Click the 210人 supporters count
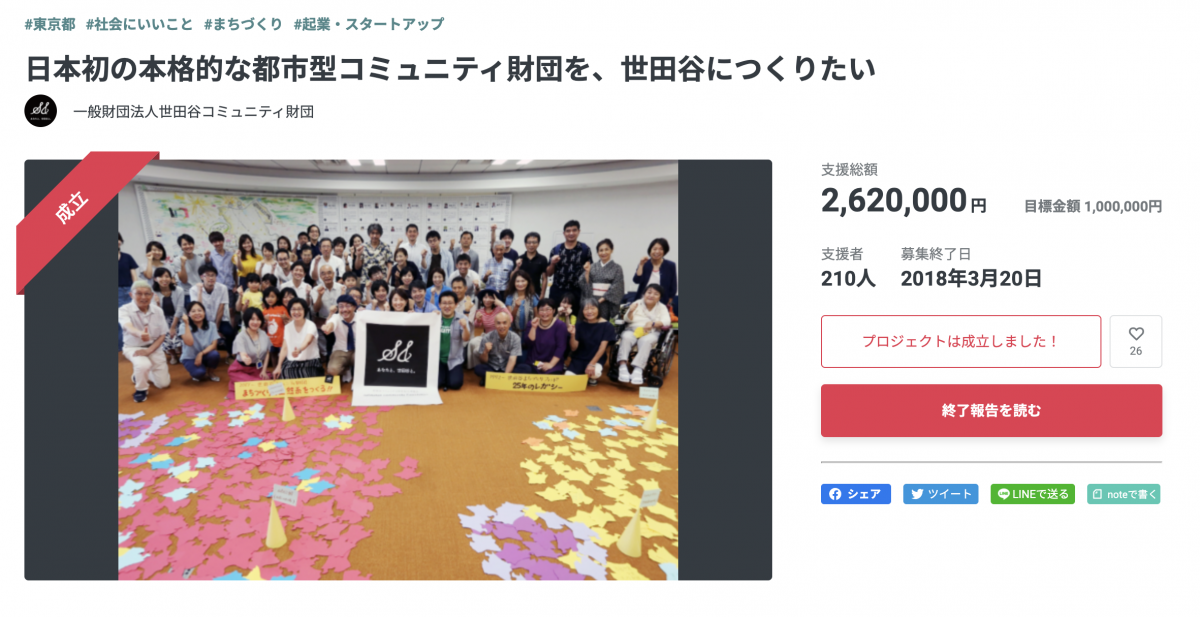The width and height of the screenshot is (1200, 617). tap(848, 278)
